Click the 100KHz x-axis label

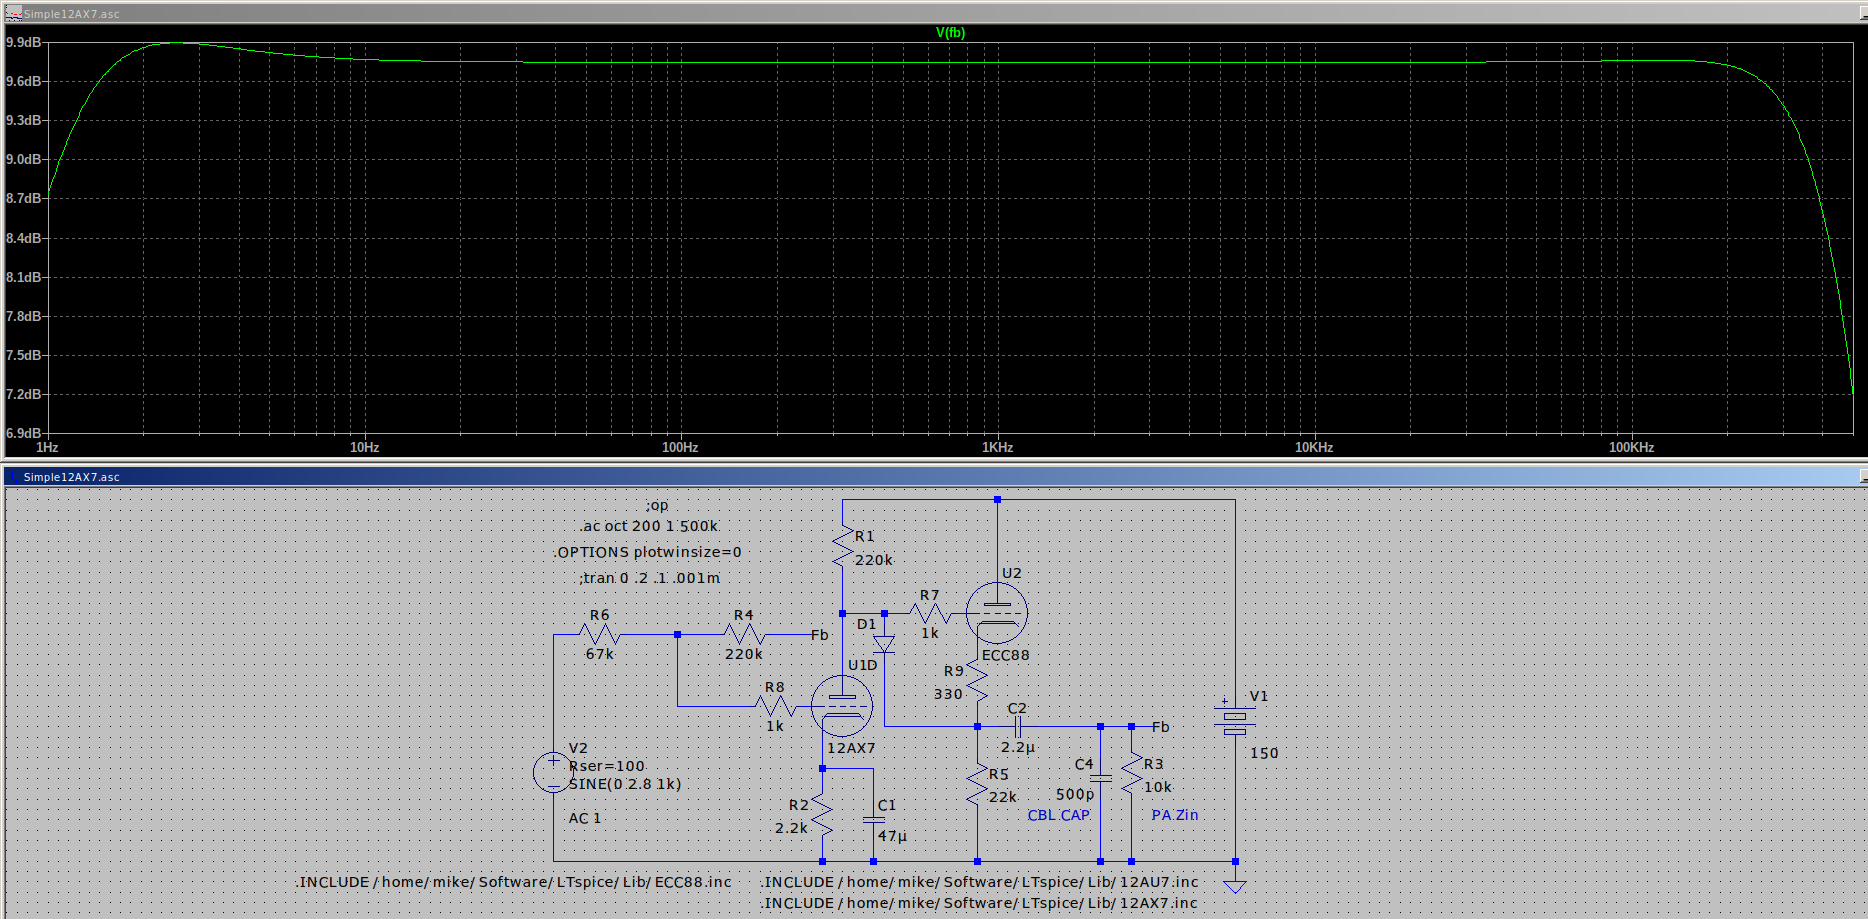(1631, 447)
